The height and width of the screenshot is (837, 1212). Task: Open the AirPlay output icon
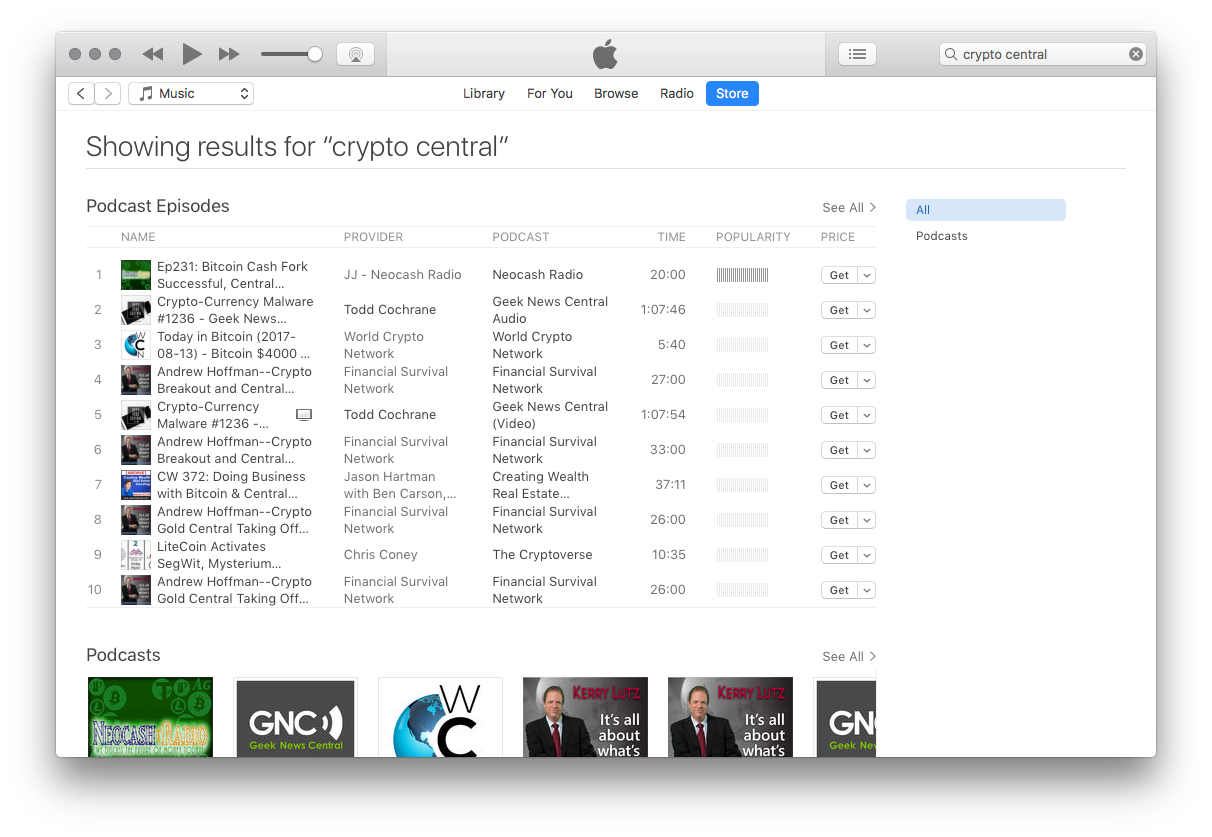point(355,54)
